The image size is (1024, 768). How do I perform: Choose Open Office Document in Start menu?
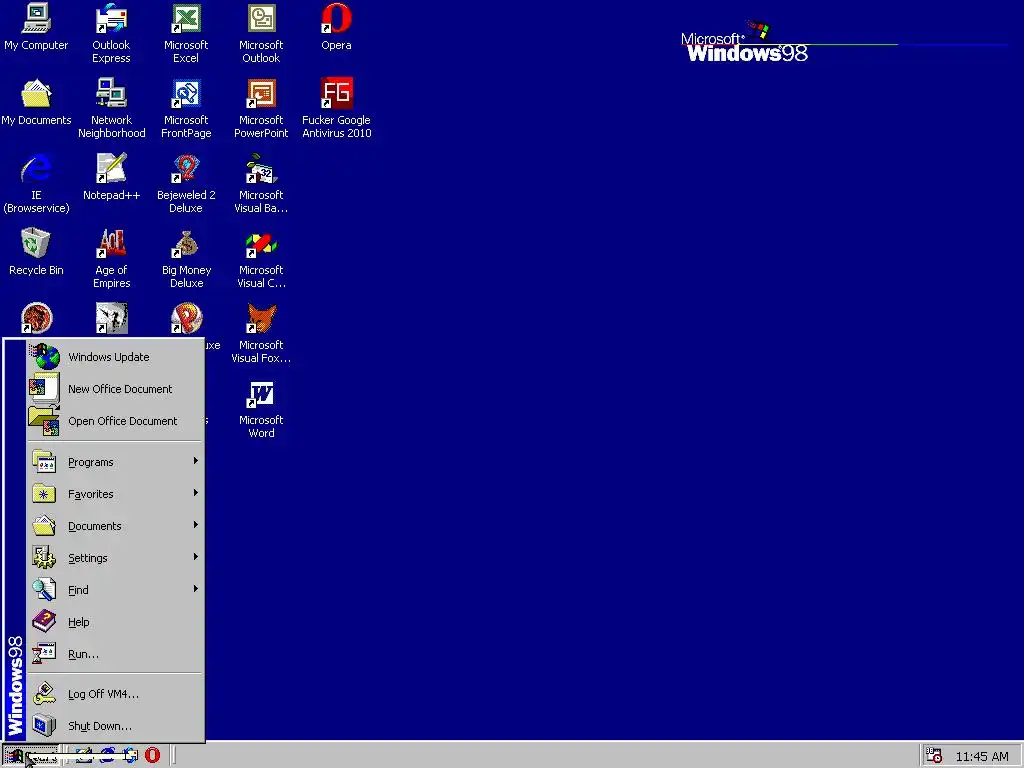[115, 421]
